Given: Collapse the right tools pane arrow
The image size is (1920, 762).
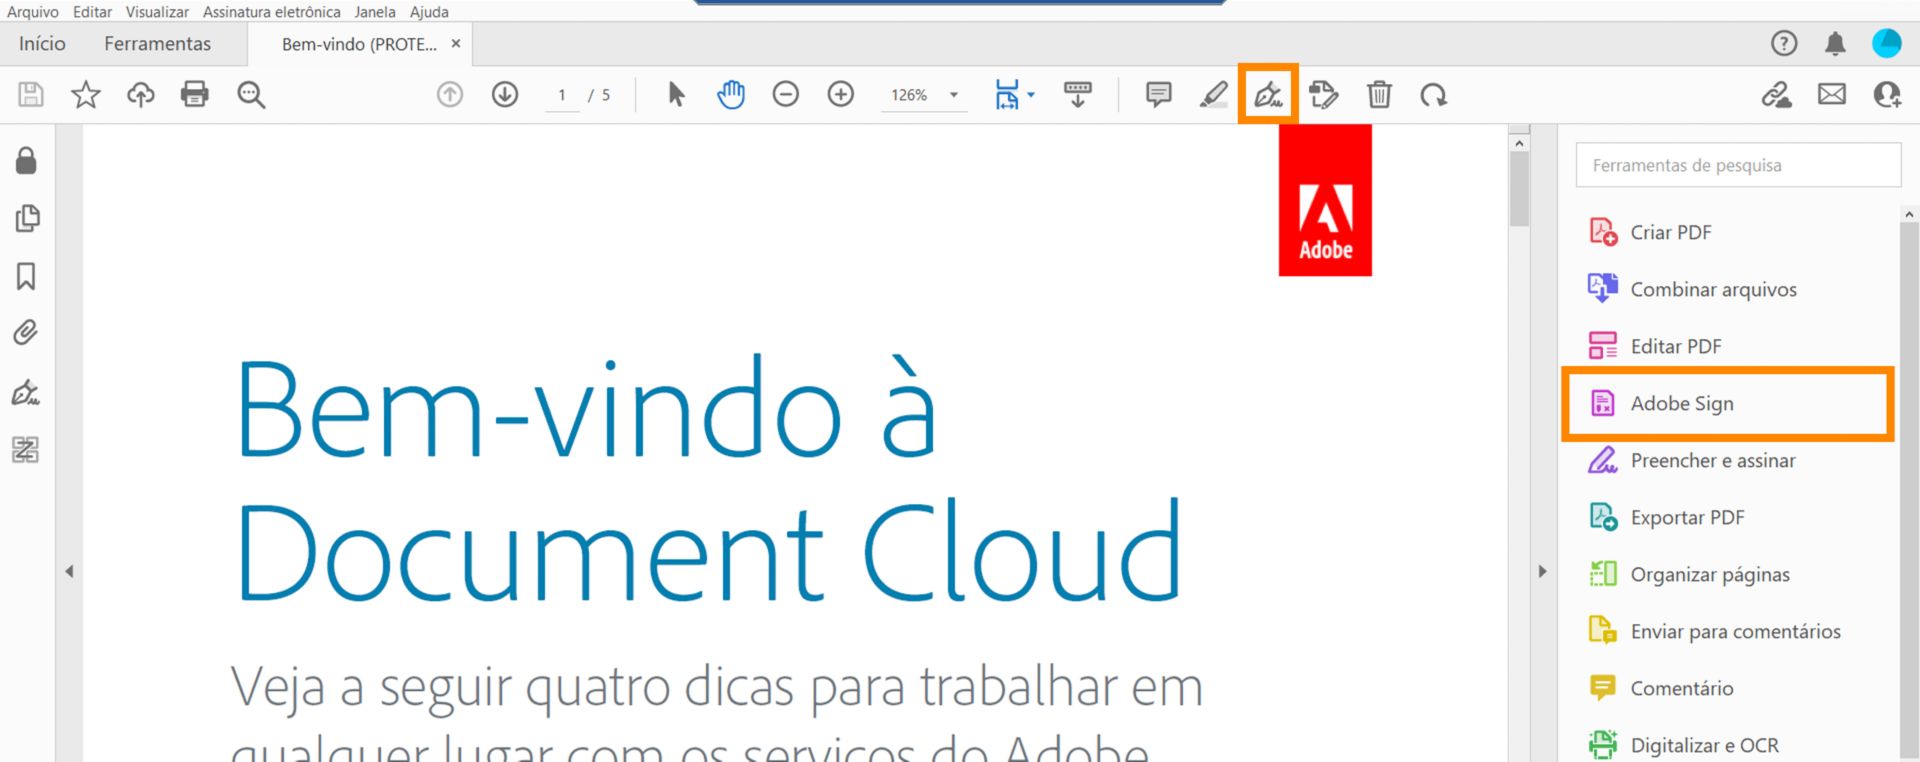Looking at the screenshot, I should [x=1542, y=572].
